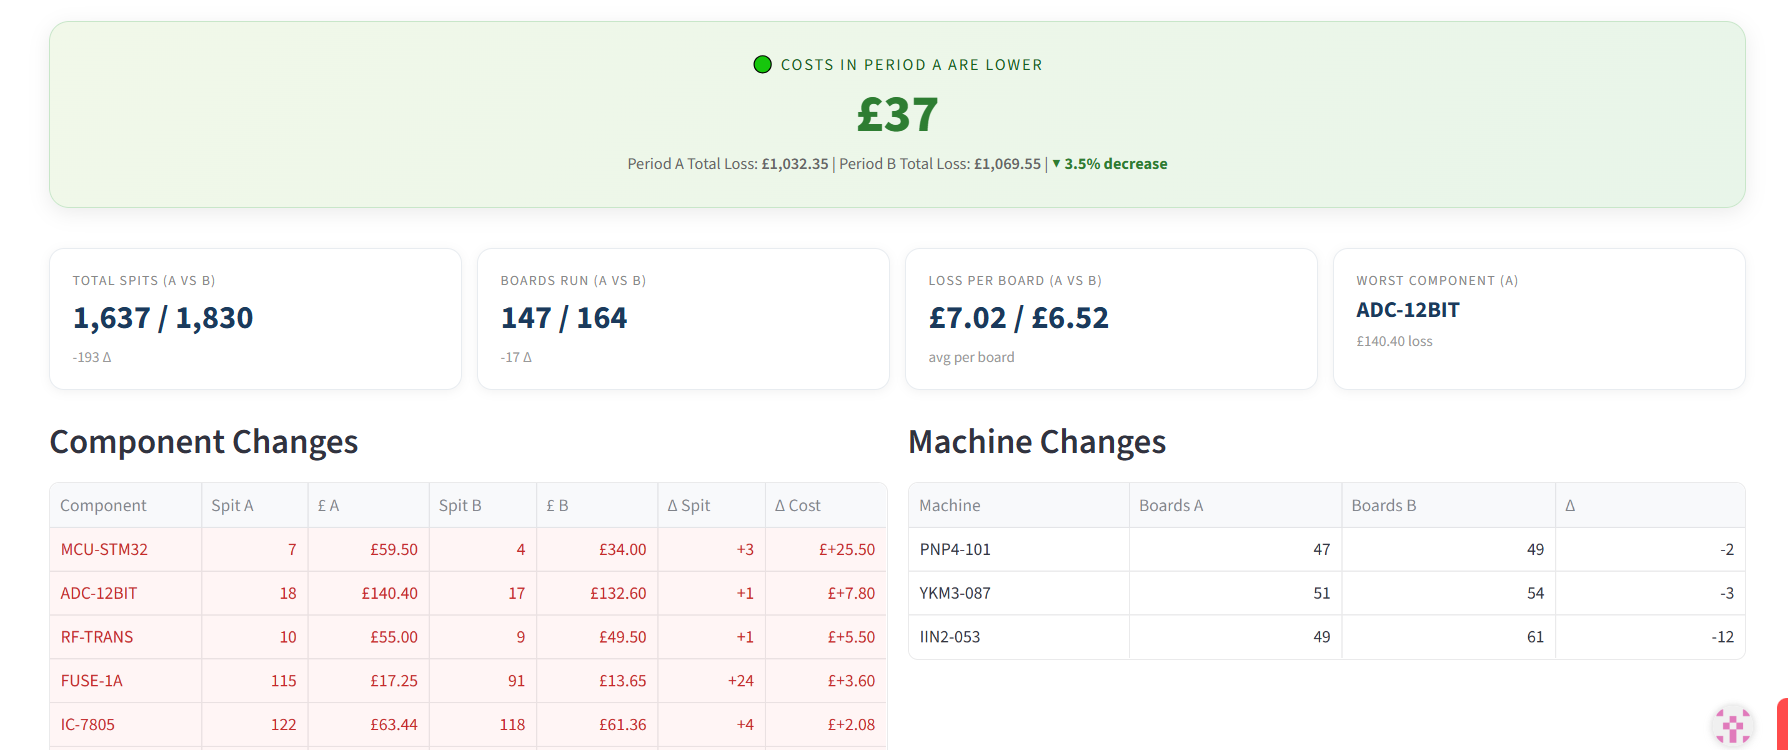Screen dimensions: 1788x750
Task: Click the '£140.40 loss' caption in card
Action: (x=1394, y=341)
